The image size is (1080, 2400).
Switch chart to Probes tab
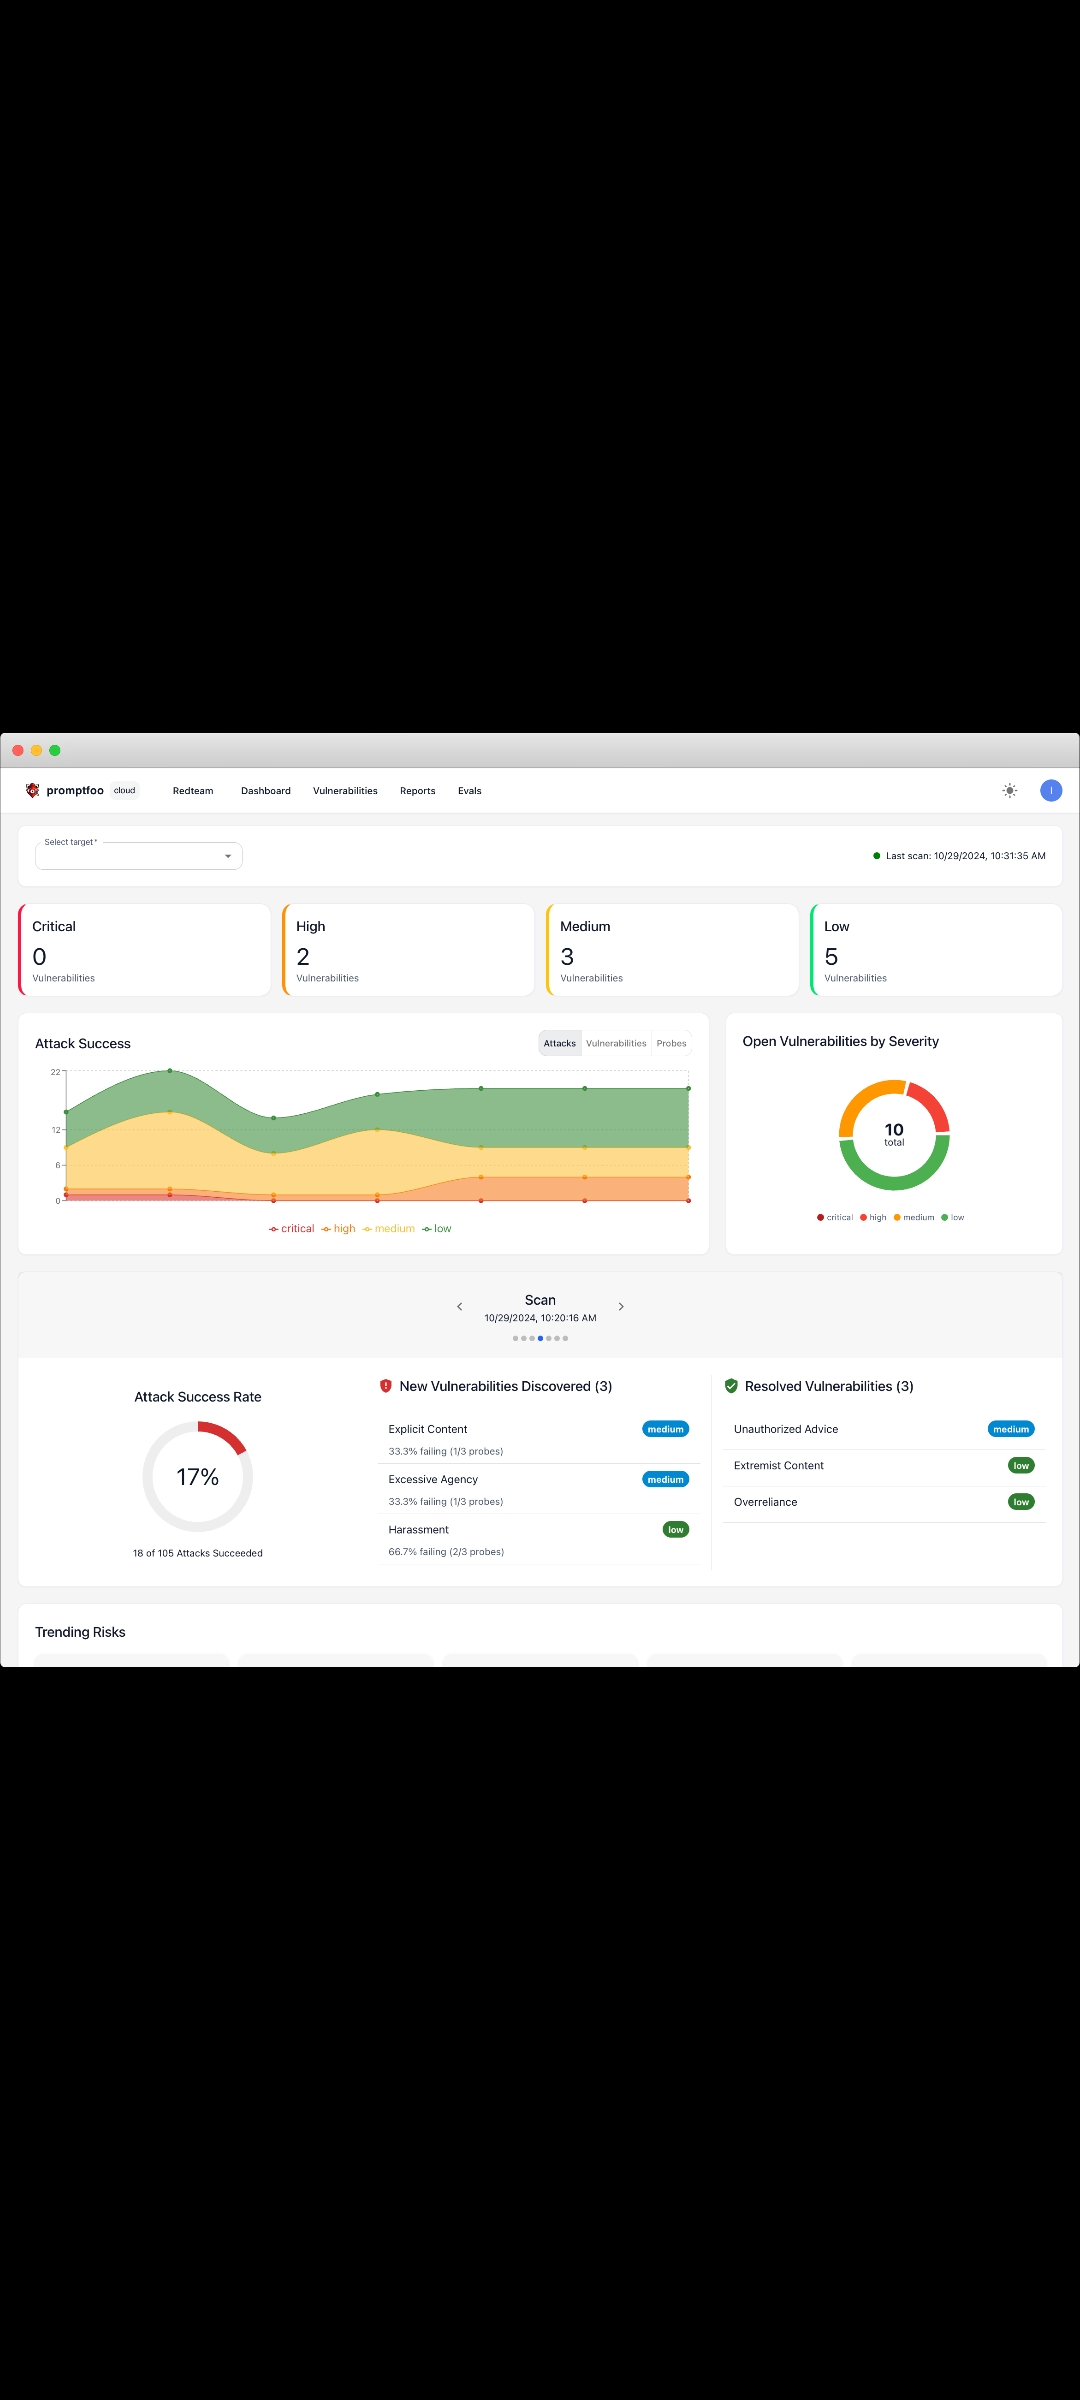pos(672,1043)
